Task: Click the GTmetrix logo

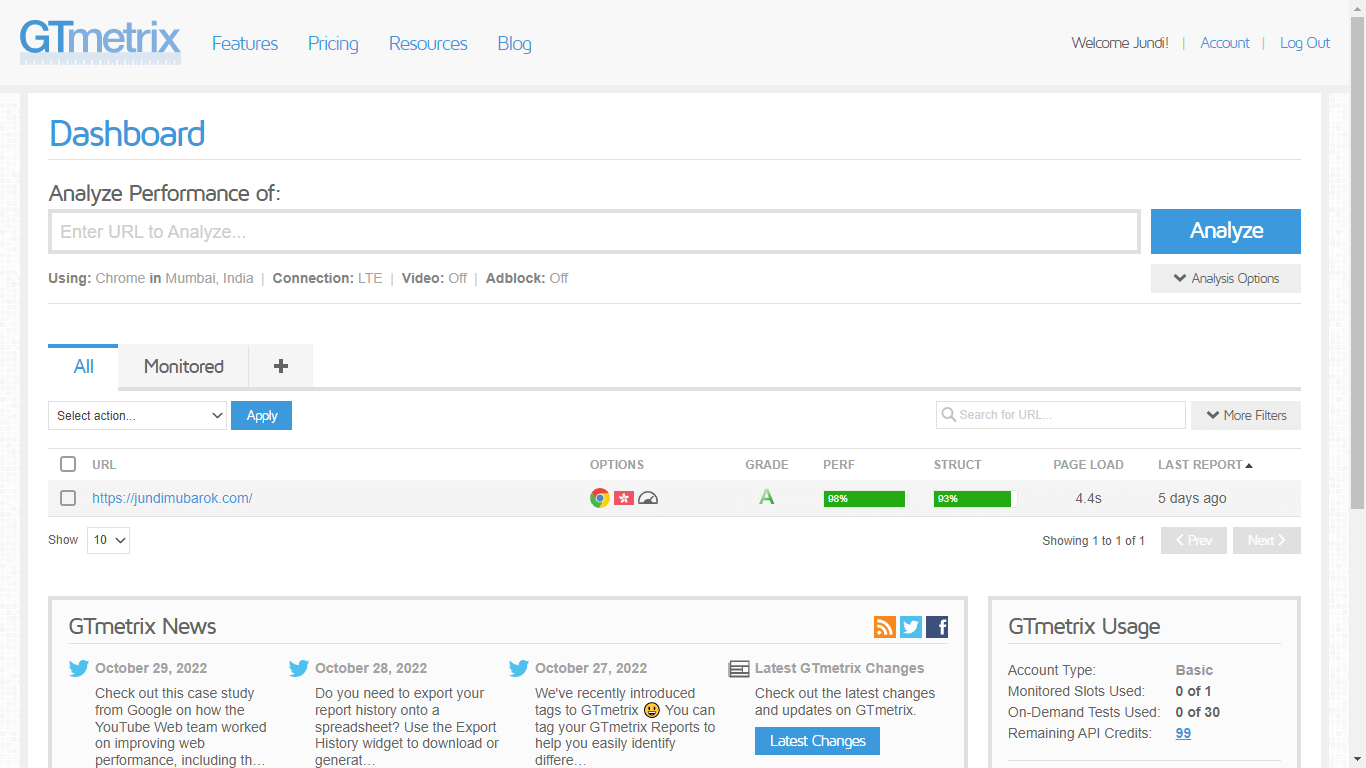Action: [x=100, y=42]
